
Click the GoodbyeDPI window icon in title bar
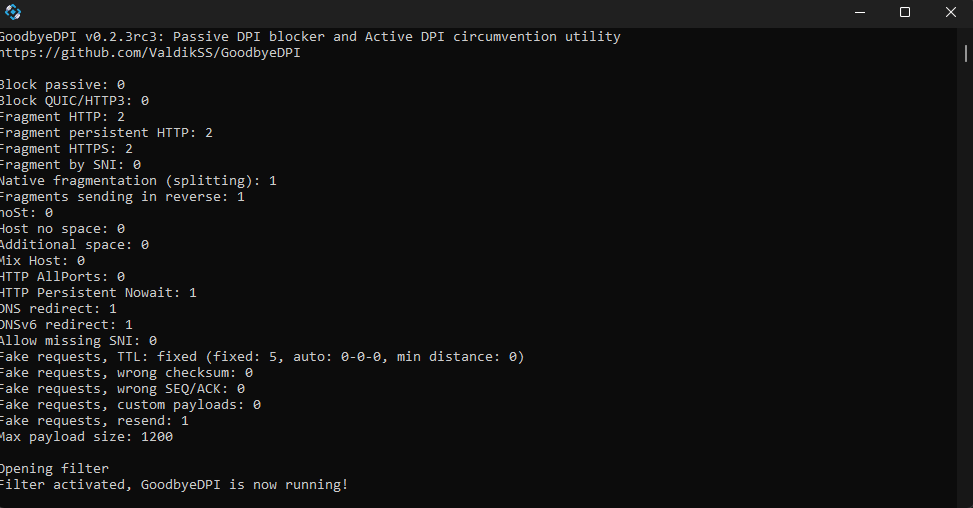[12, 13]
